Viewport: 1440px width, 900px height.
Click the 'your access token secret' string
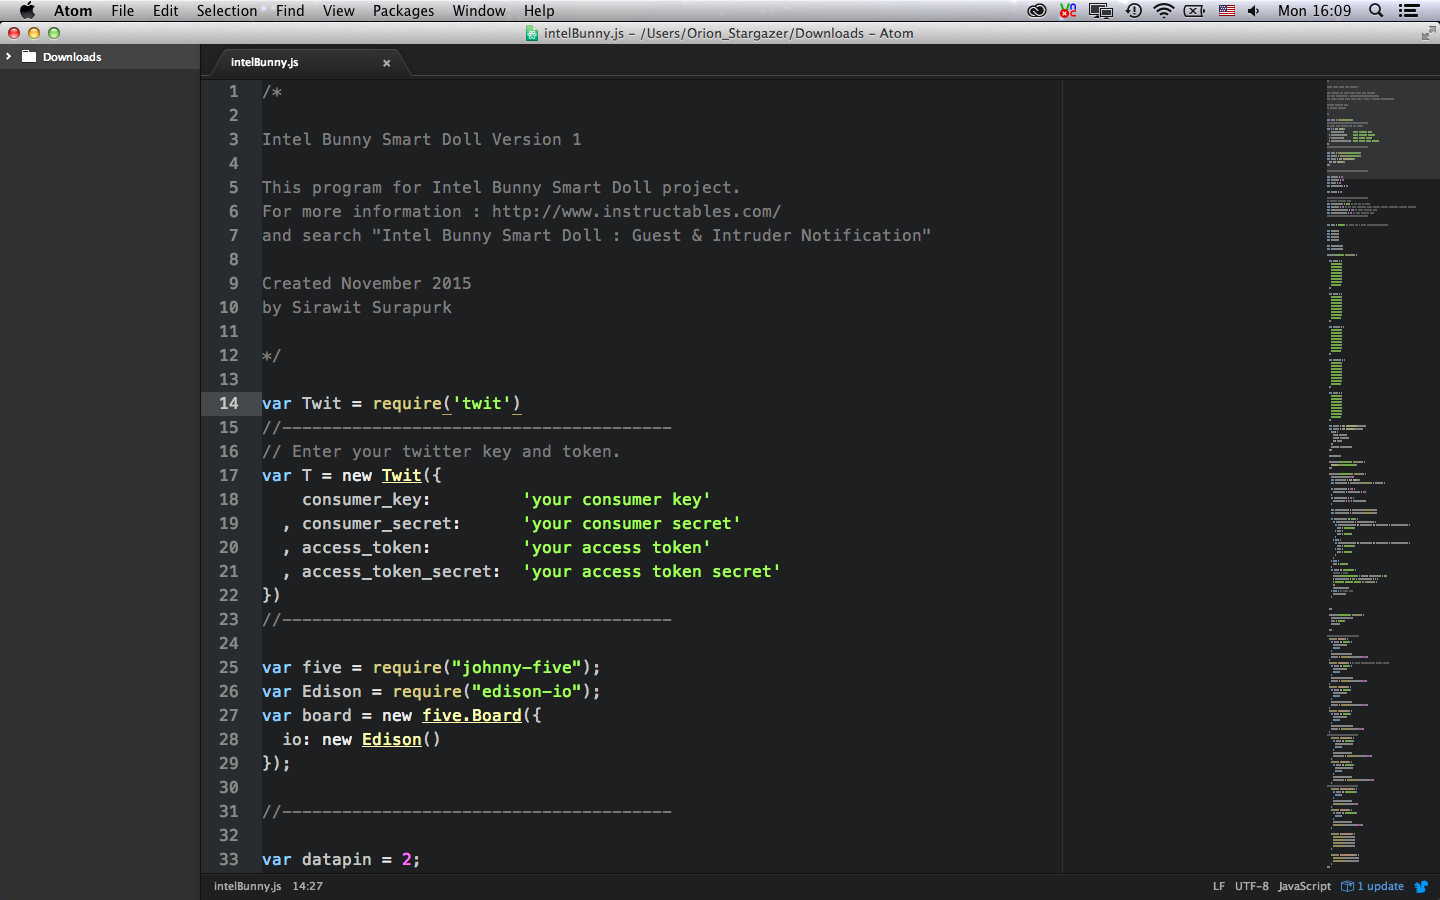(x=651, y=571)
